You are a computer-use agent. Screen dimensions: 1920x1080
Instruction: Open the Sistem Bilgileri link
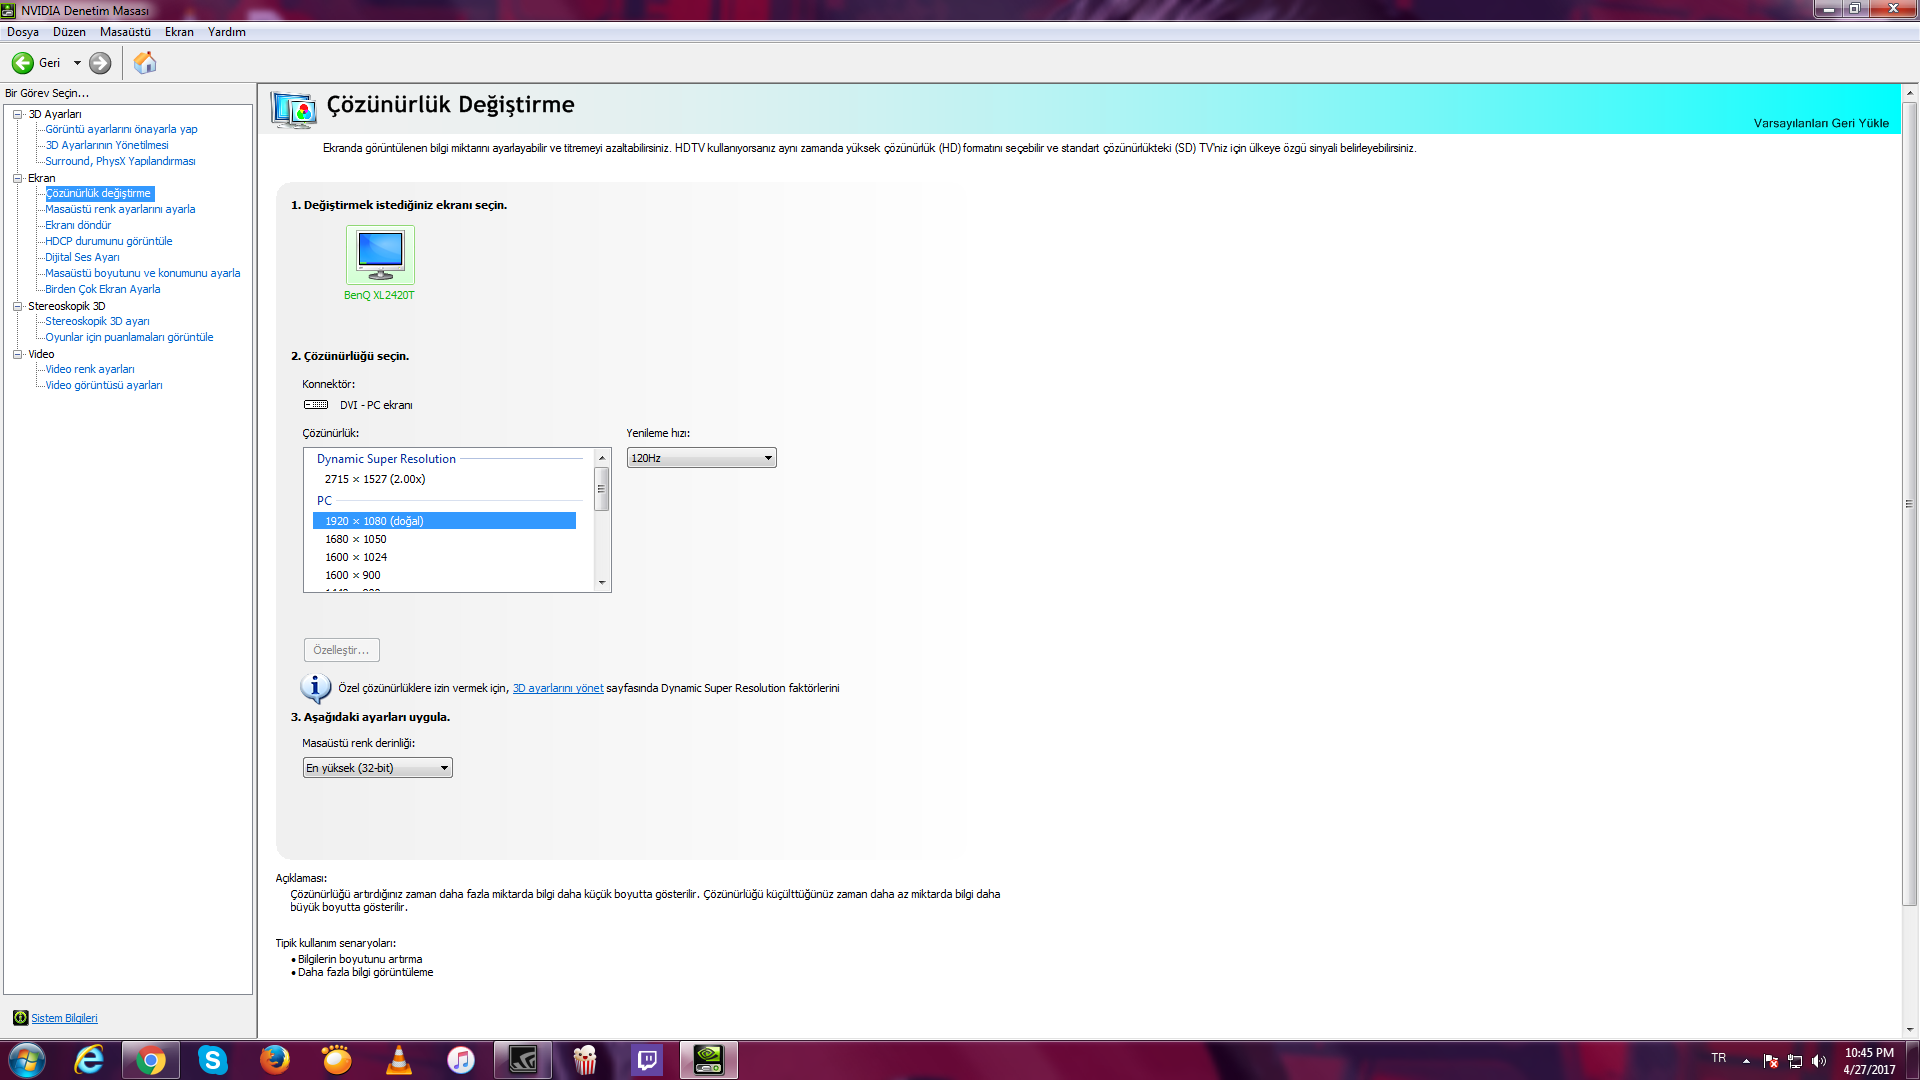pos(64,1018)
